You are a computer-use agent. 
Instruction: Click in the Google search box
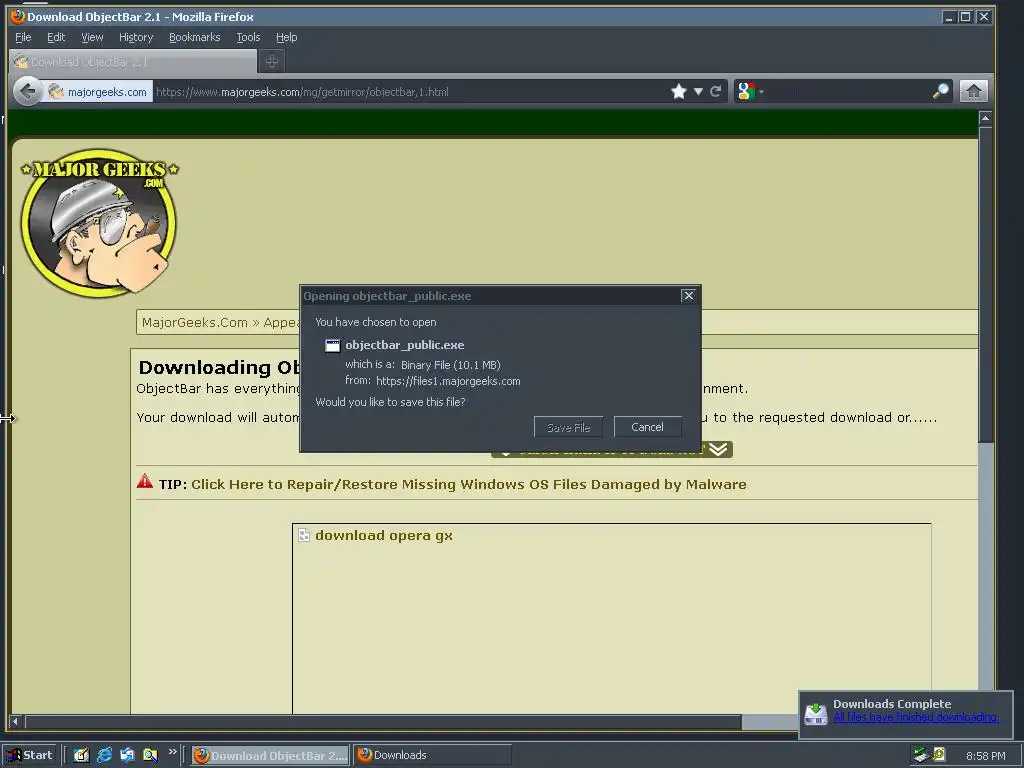[848, 91]
